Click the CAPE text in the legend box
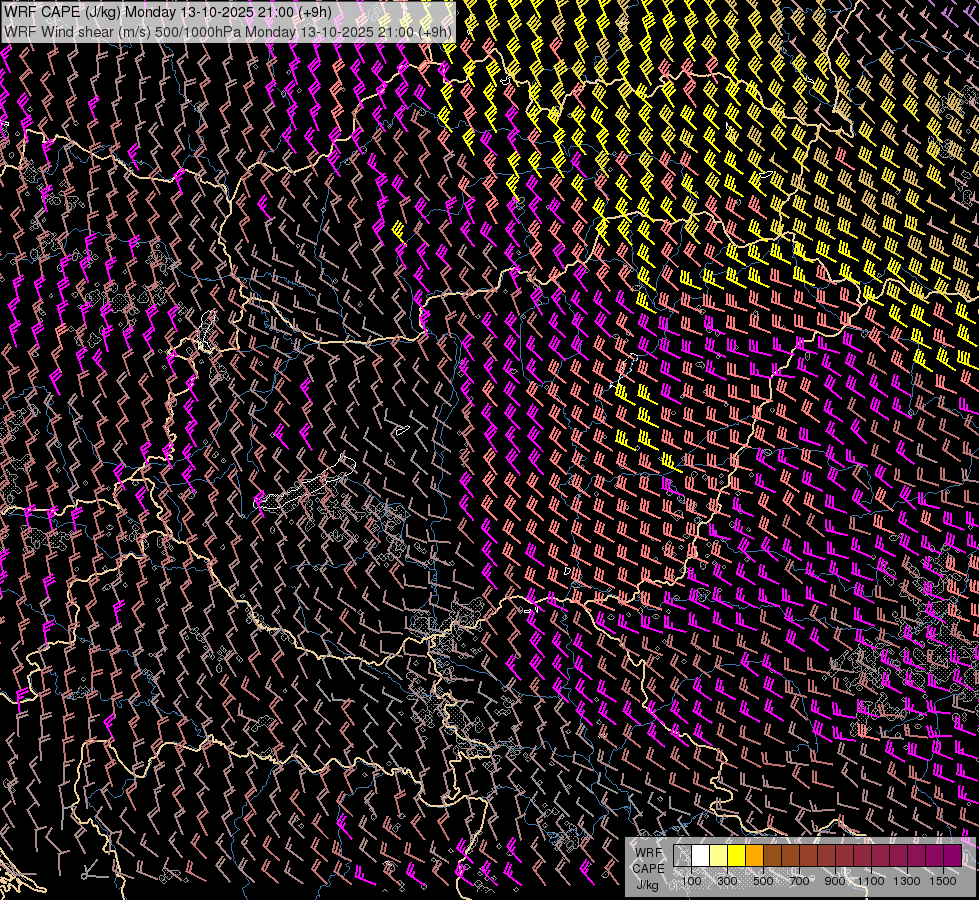 pos(648,868)
